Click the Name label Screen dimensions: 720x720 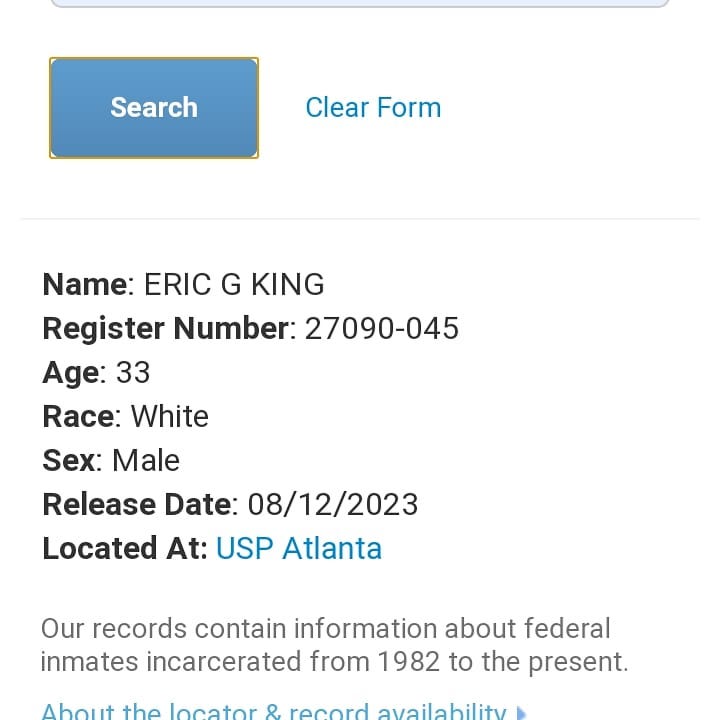pyautogui.click(x=84, y=284)
